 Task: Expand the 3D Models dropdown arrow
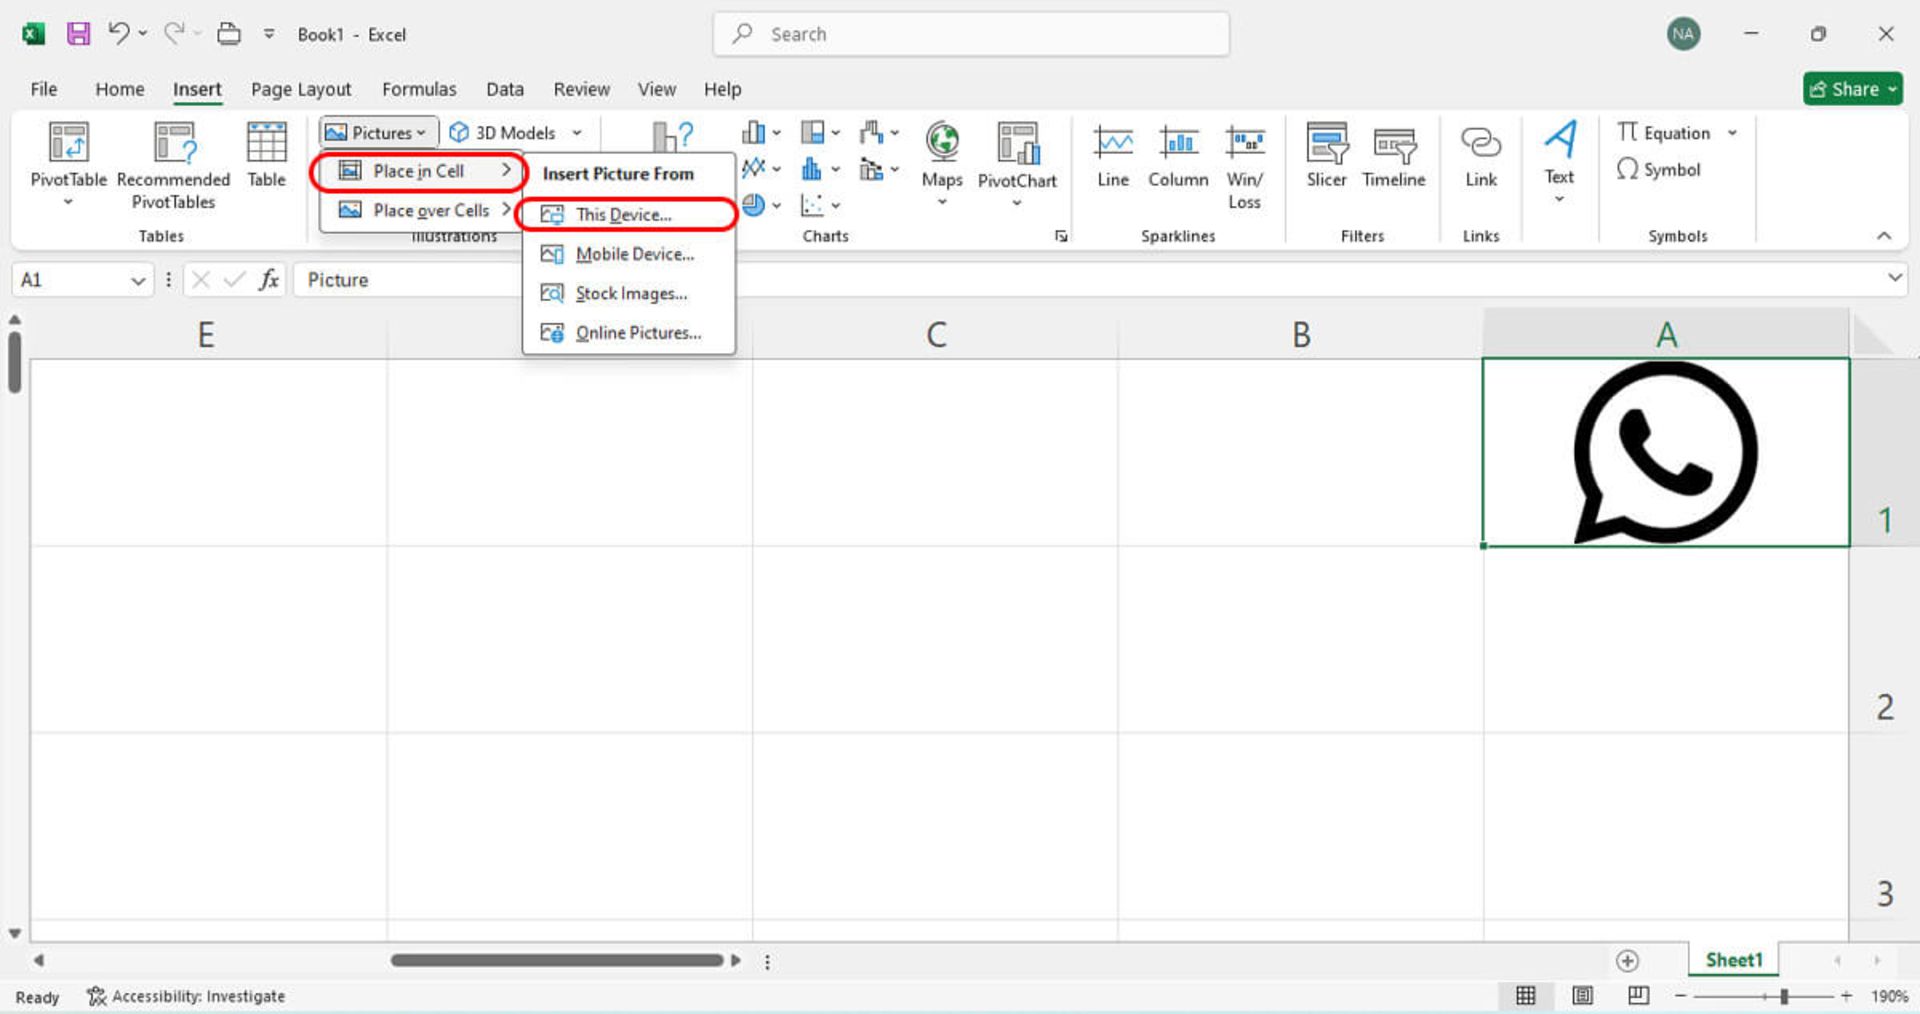(x=577, y=132)
